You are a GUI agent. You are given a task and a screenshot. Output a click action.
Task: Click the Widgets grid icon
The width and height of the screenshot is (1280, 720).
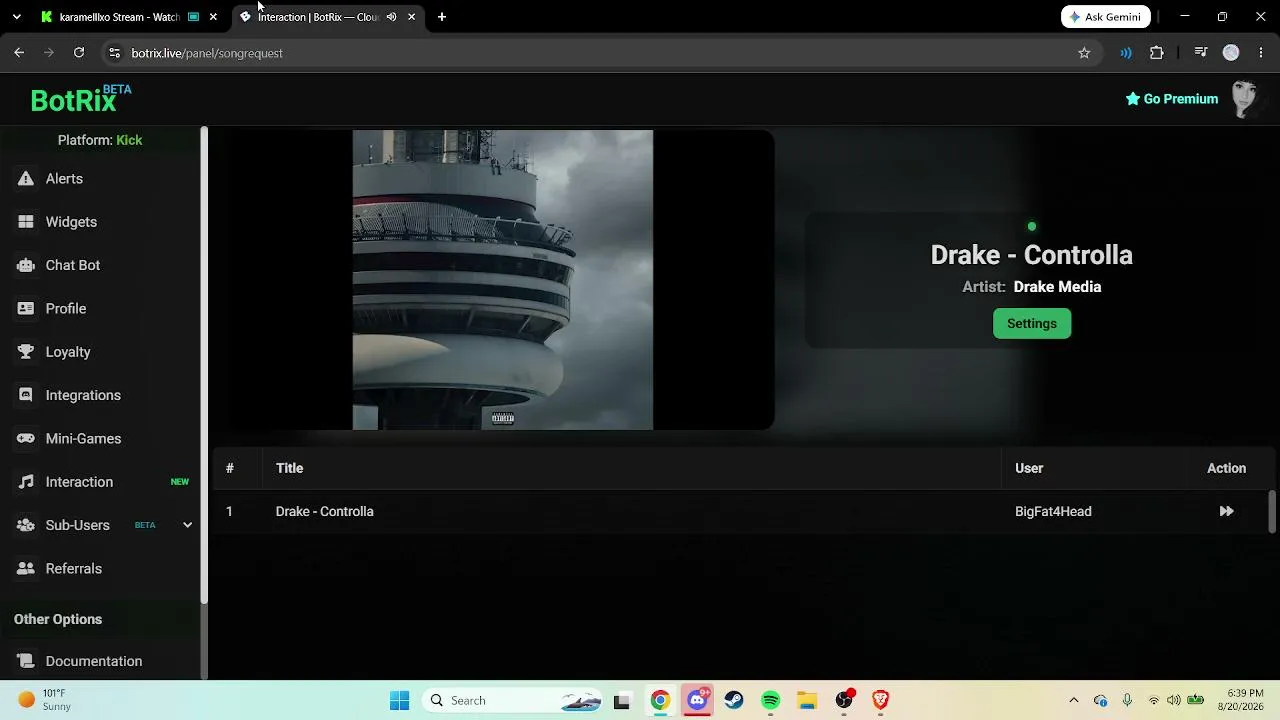(x=26, y=222)
